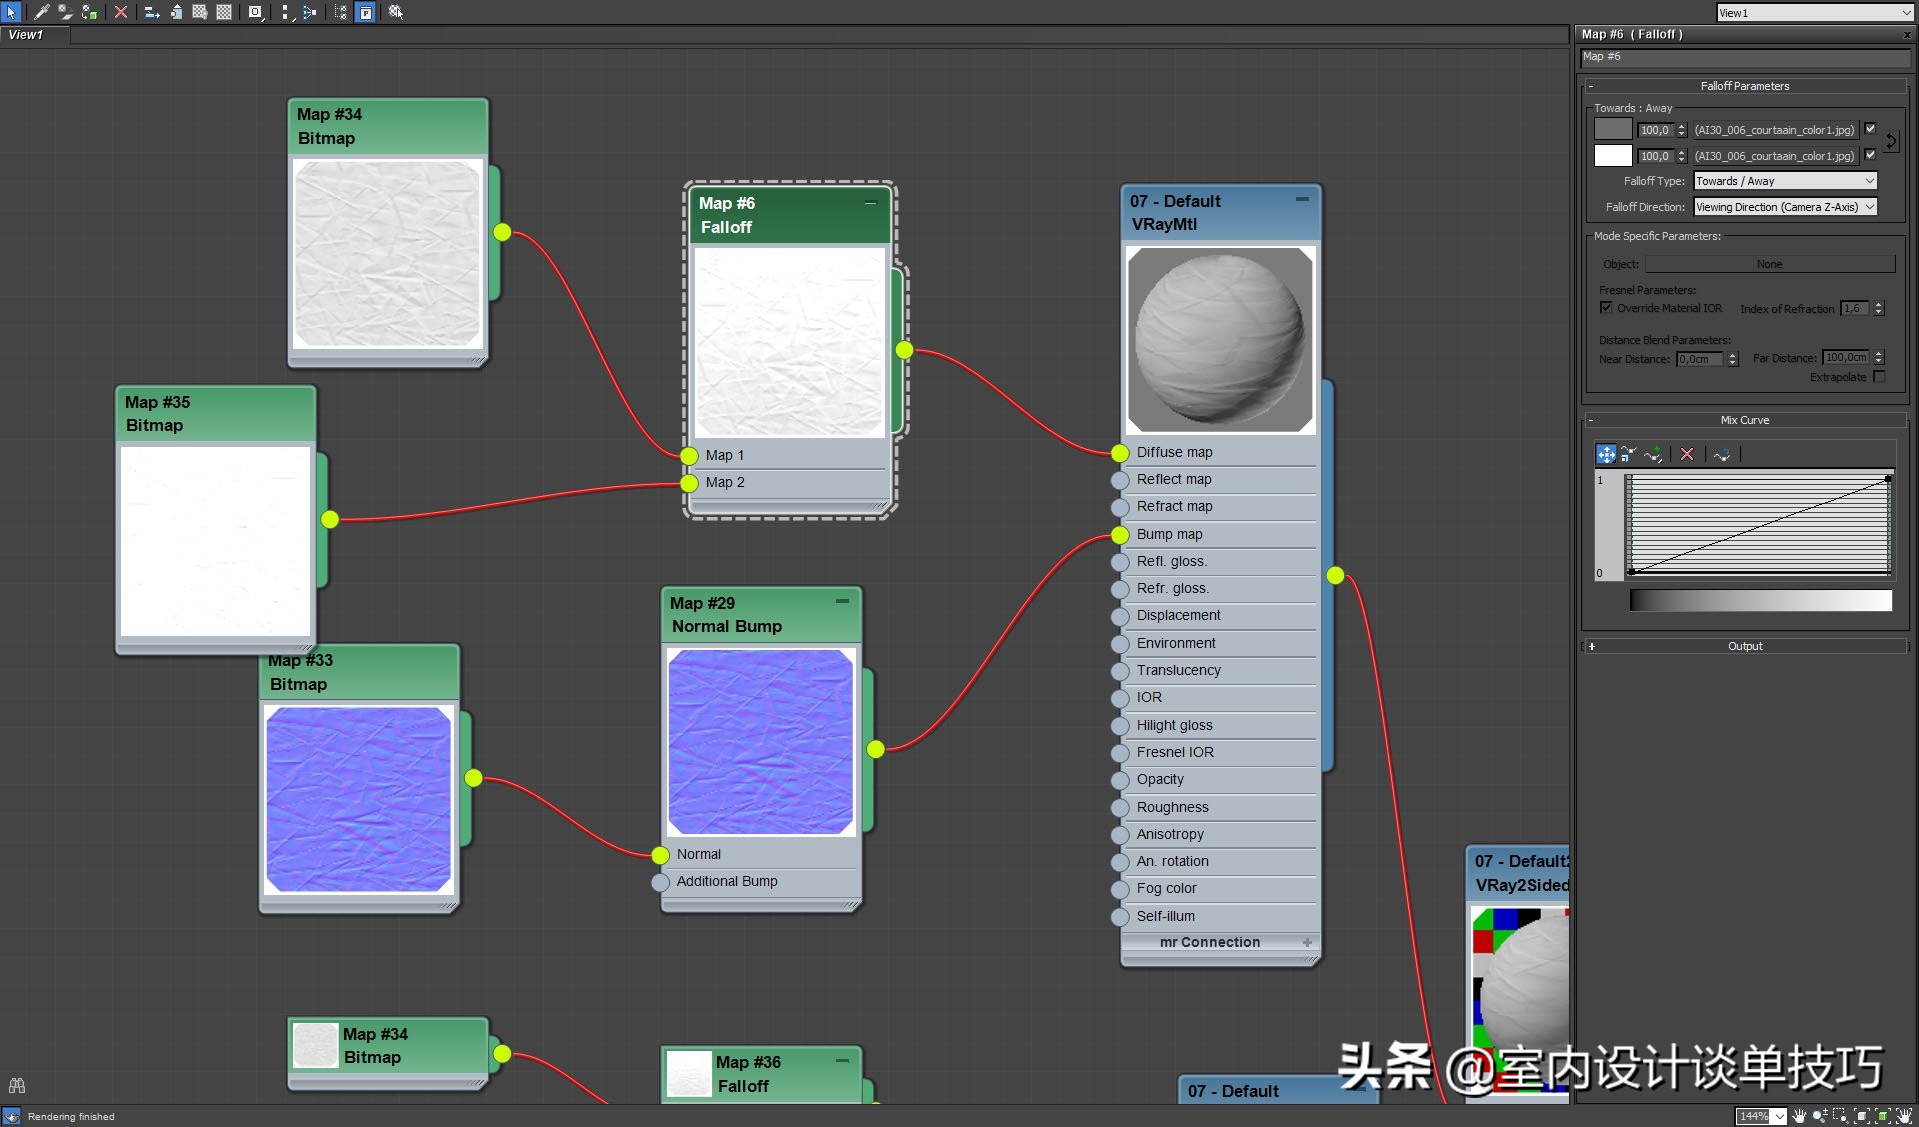This screenshot has width=1919, height=1127.
Task: Open the View1 view selector at top right
Action: pos(1813,13)
